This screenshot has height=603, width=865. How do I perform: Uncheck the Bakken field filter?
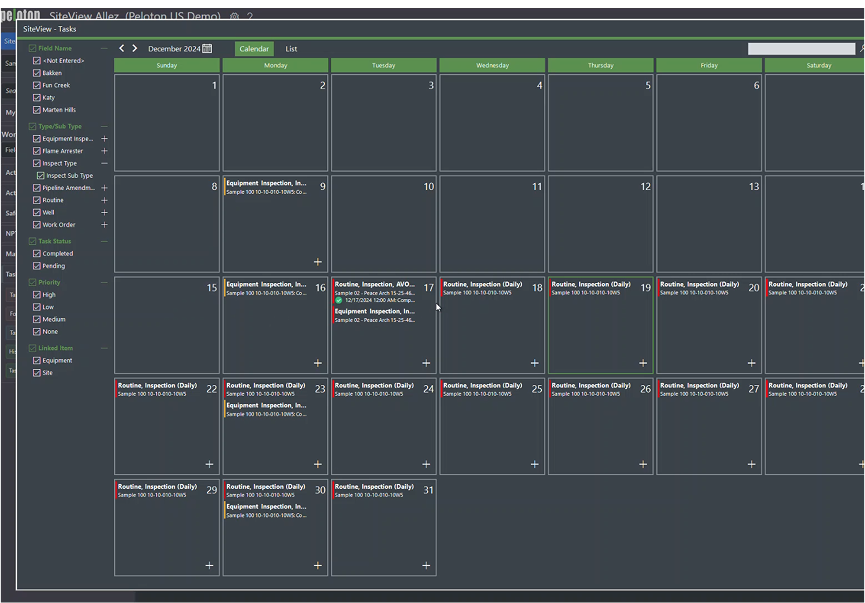pos(39,72)
